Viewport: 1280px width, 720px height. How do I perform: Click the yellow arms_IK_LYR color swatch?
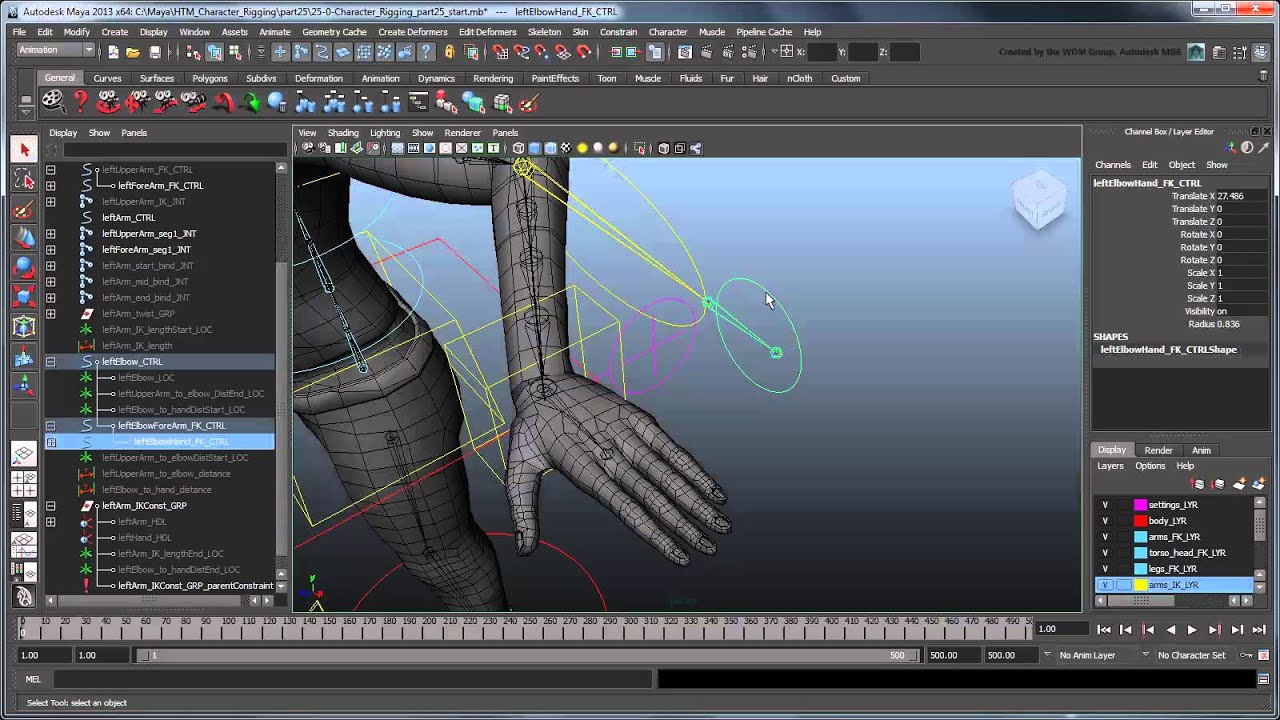click(1140, 585)
